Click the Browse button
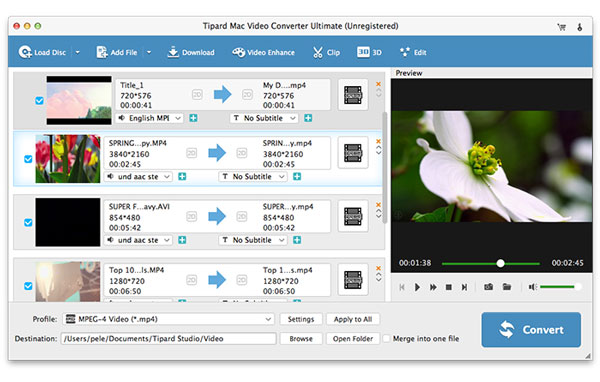This screenshot has height=382, width=600. tap(301, 339)
